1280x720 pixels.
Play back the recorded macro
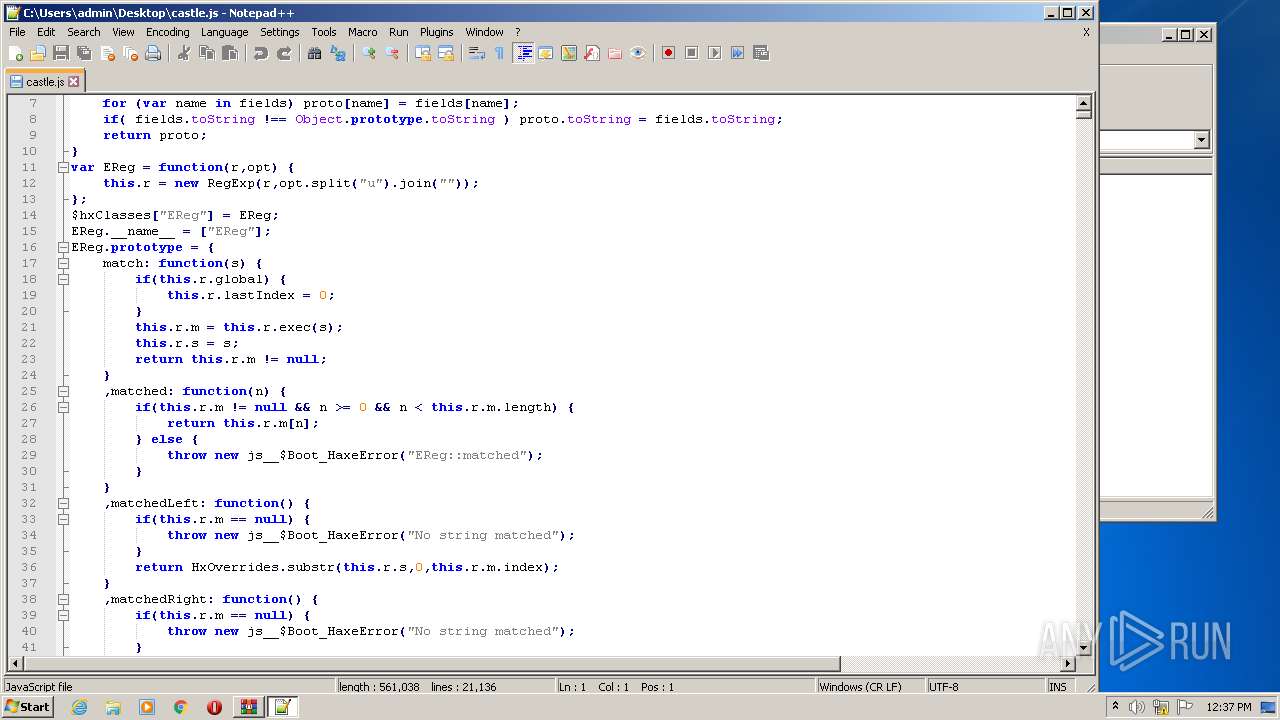714,53
